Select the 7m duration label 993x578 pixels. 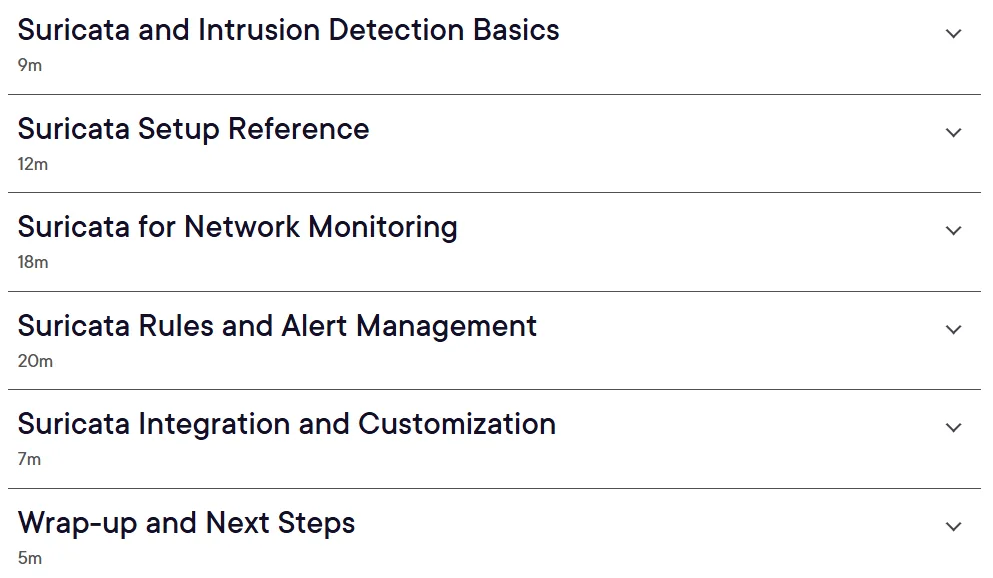tap(29, 459)
